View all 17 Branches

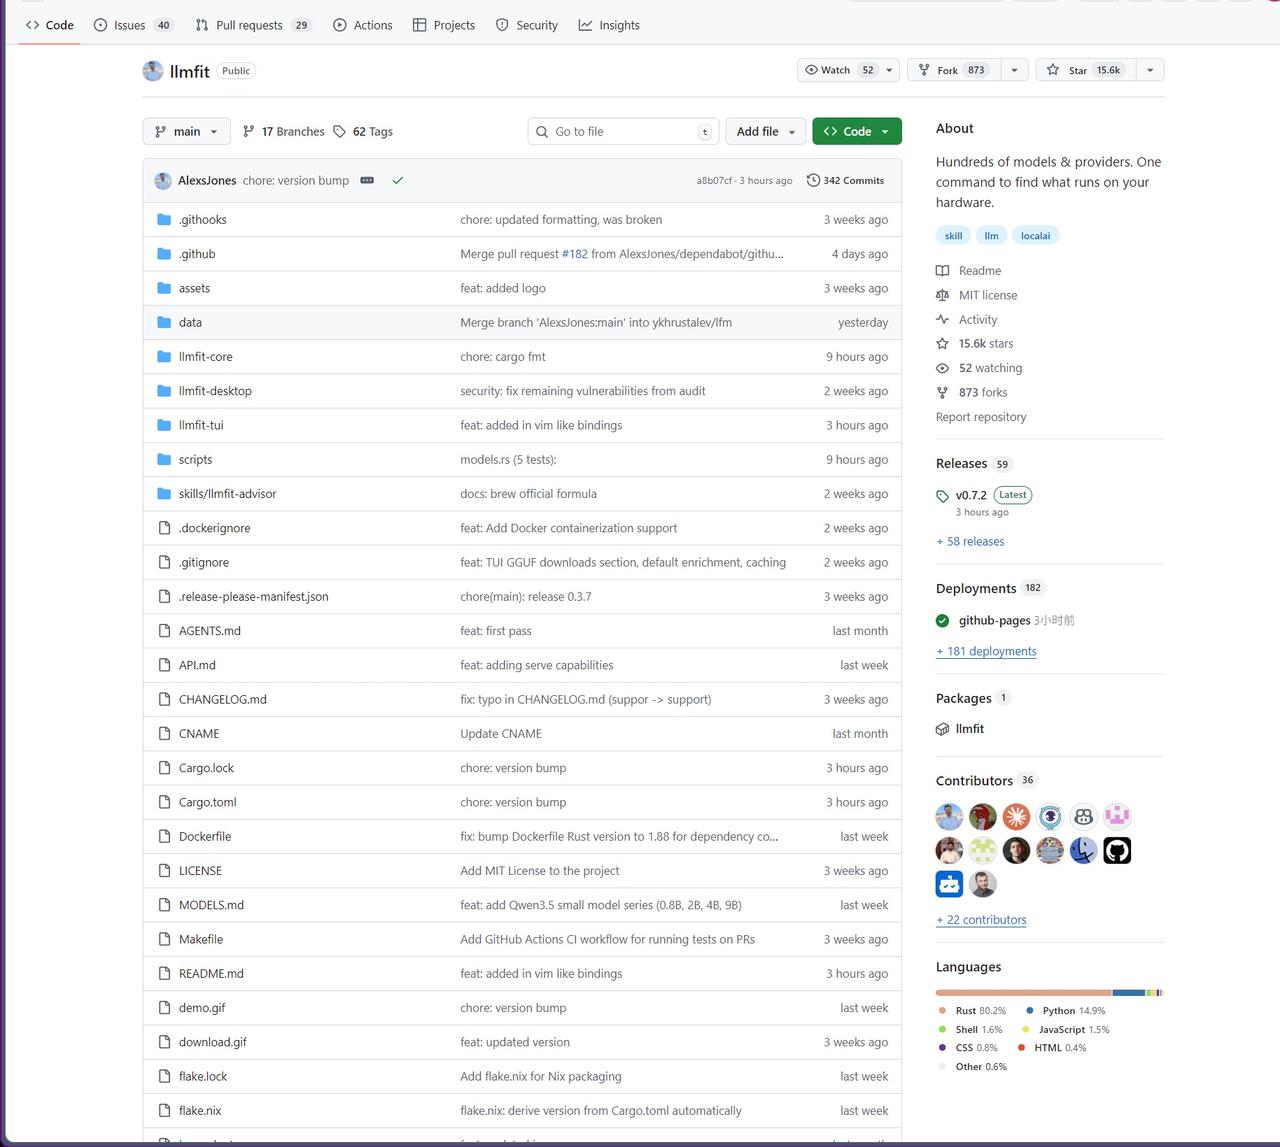[284, 132]
